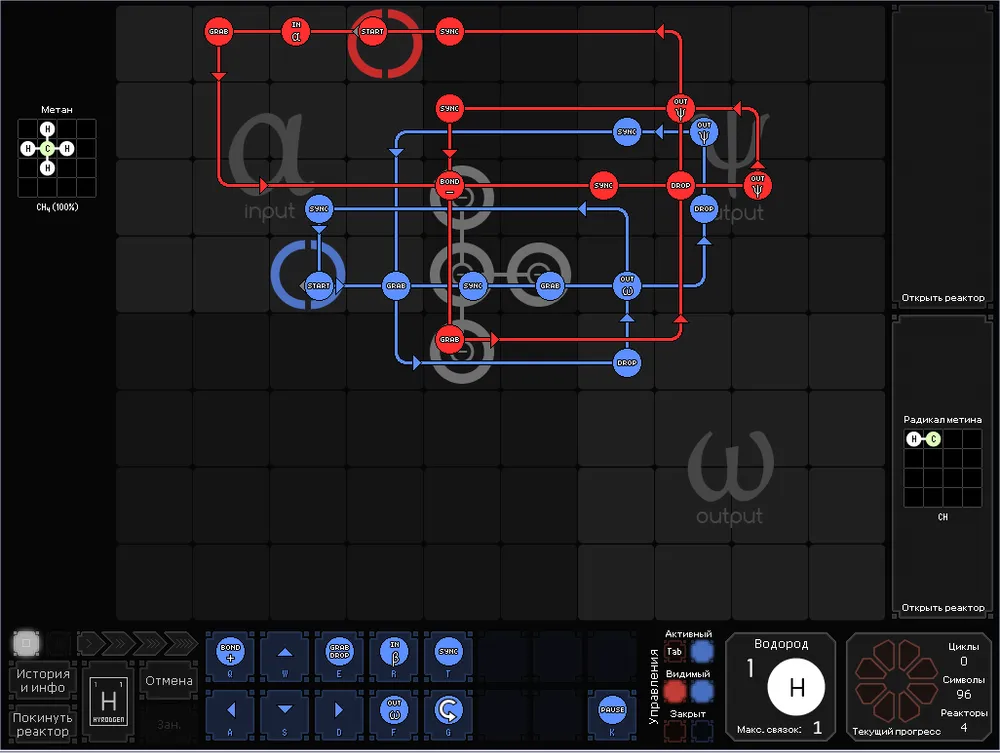Click the Отмена undo button
The width and height of the screenshot is (1000, 753).
[169, 681]
